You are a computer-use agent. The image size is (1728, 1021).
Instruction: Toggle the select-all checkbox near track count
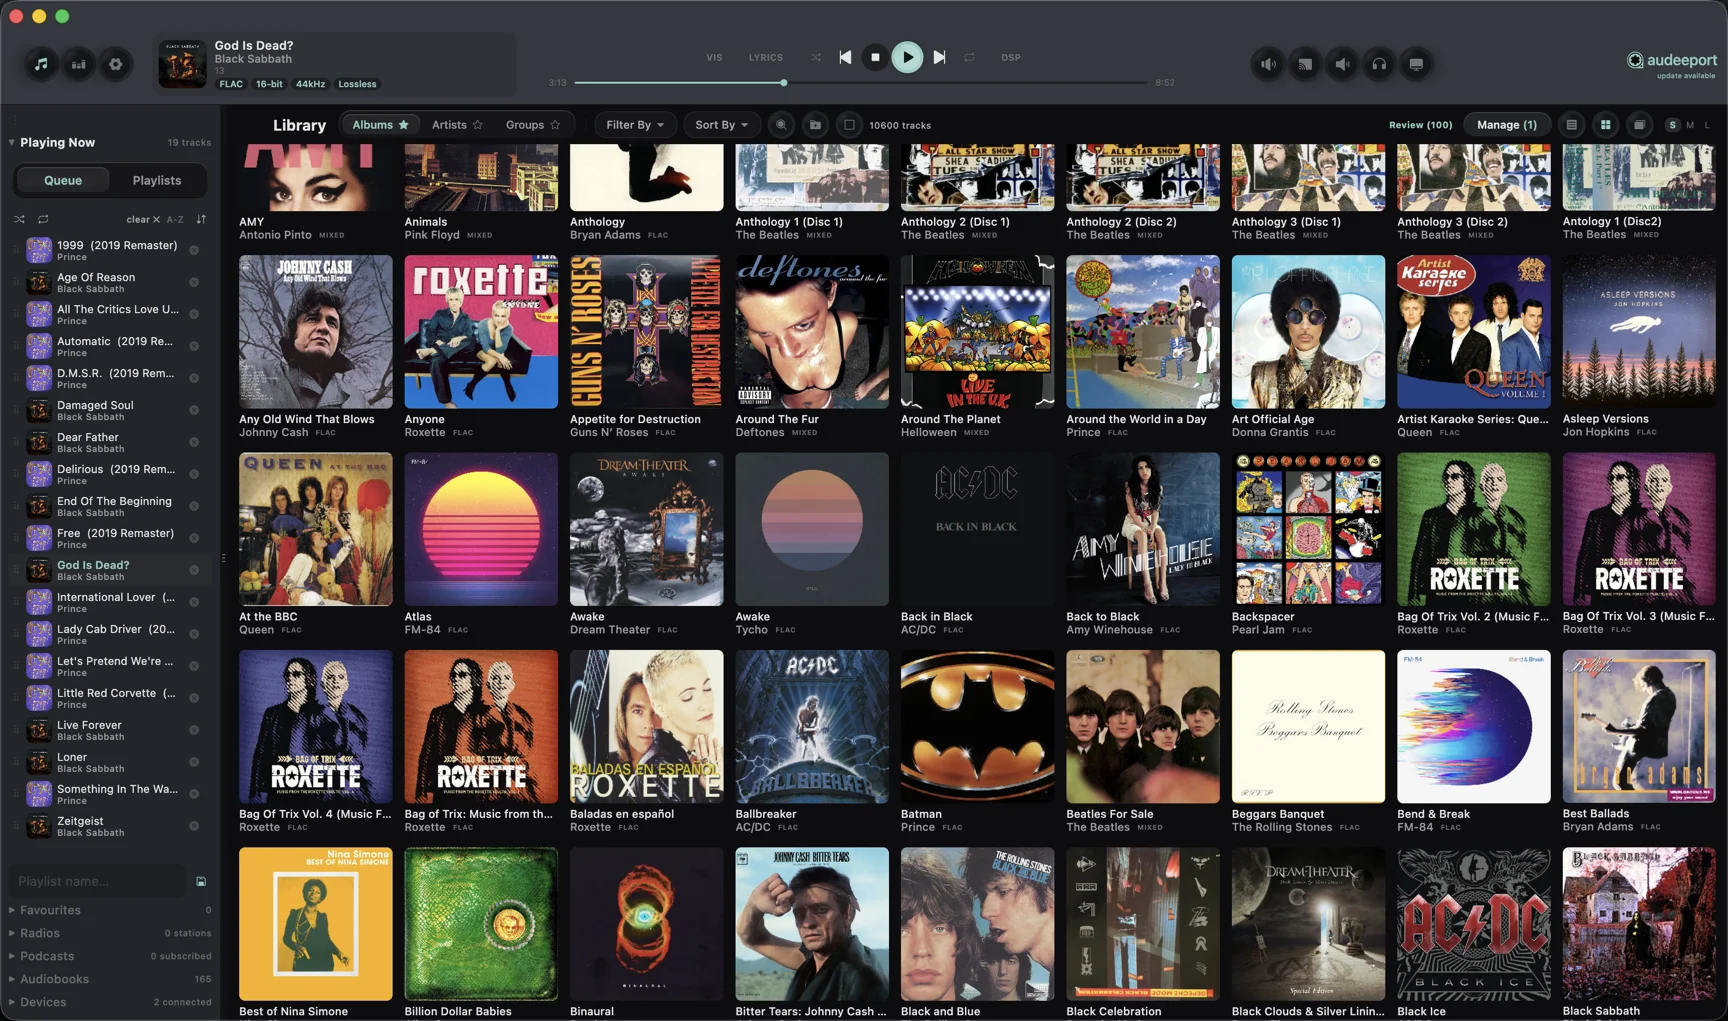(x=849, y=125)
